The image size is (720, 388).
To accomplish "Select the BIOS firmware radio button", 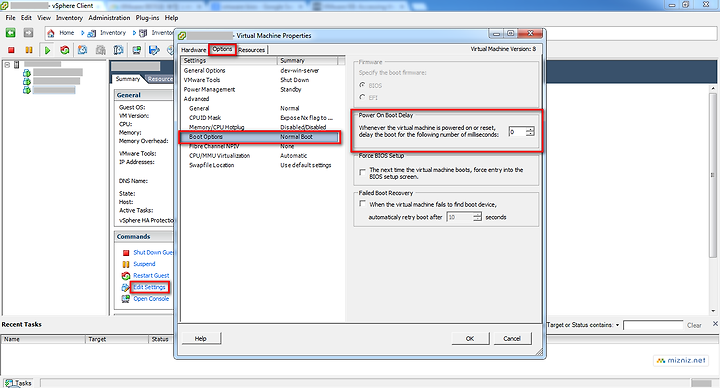I will click(362, 85).
